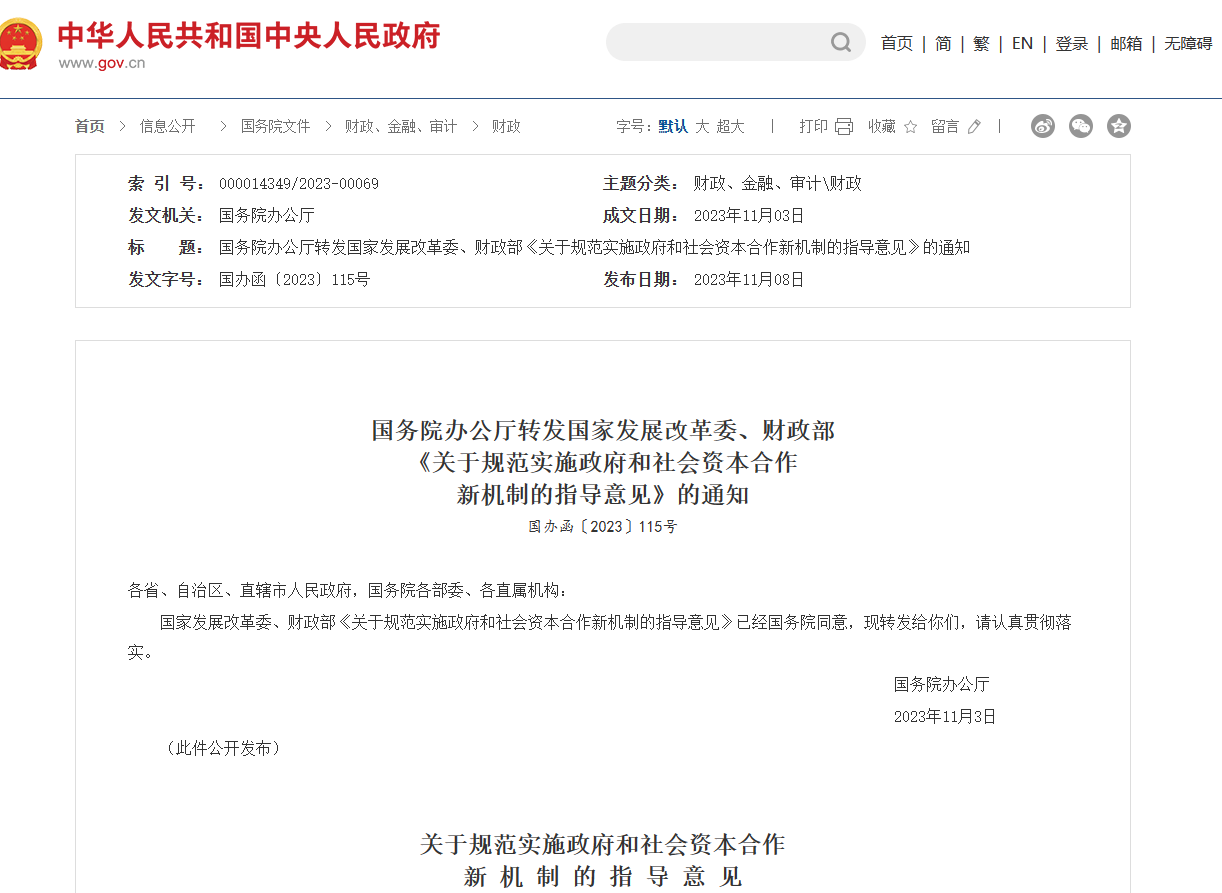Screen dimensions: 1222x893
Task: Open 首页 in the top navigation
Action: (896, 43)
